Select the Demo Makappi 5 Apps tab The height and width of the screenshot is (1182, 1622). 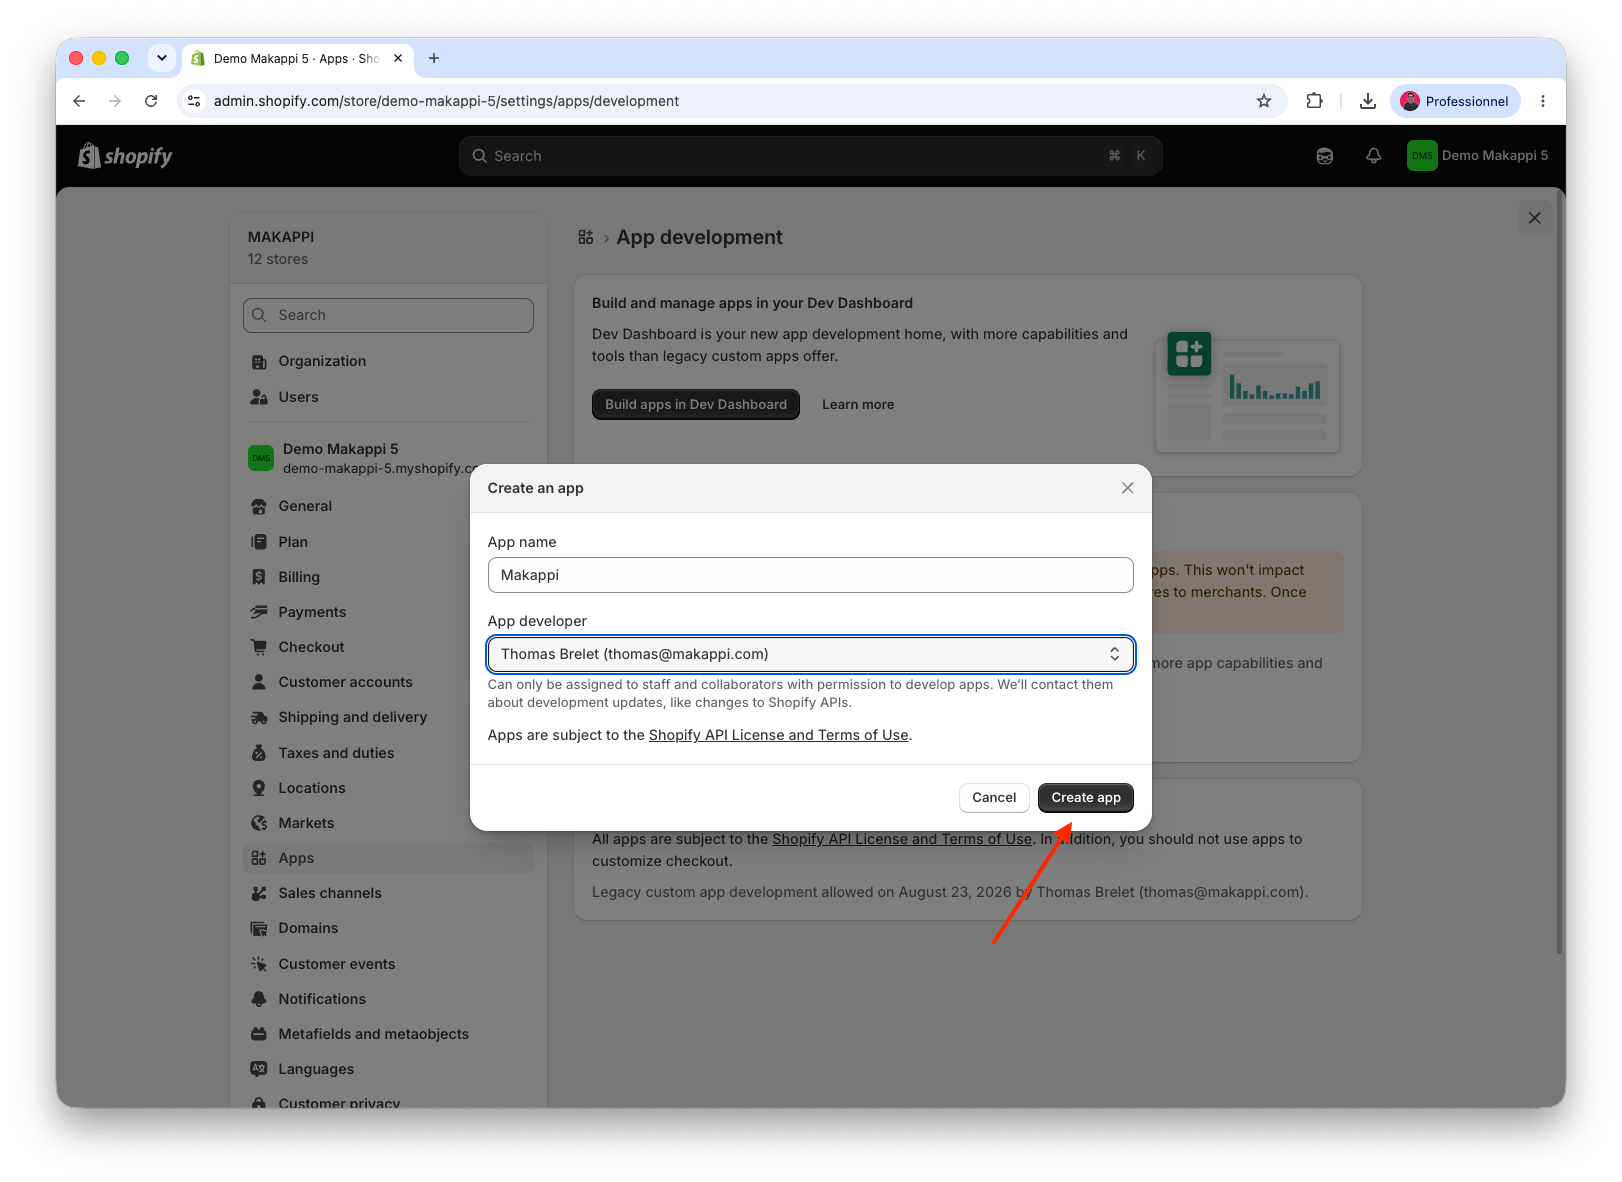pyautogui.click(x=298, y=58)
